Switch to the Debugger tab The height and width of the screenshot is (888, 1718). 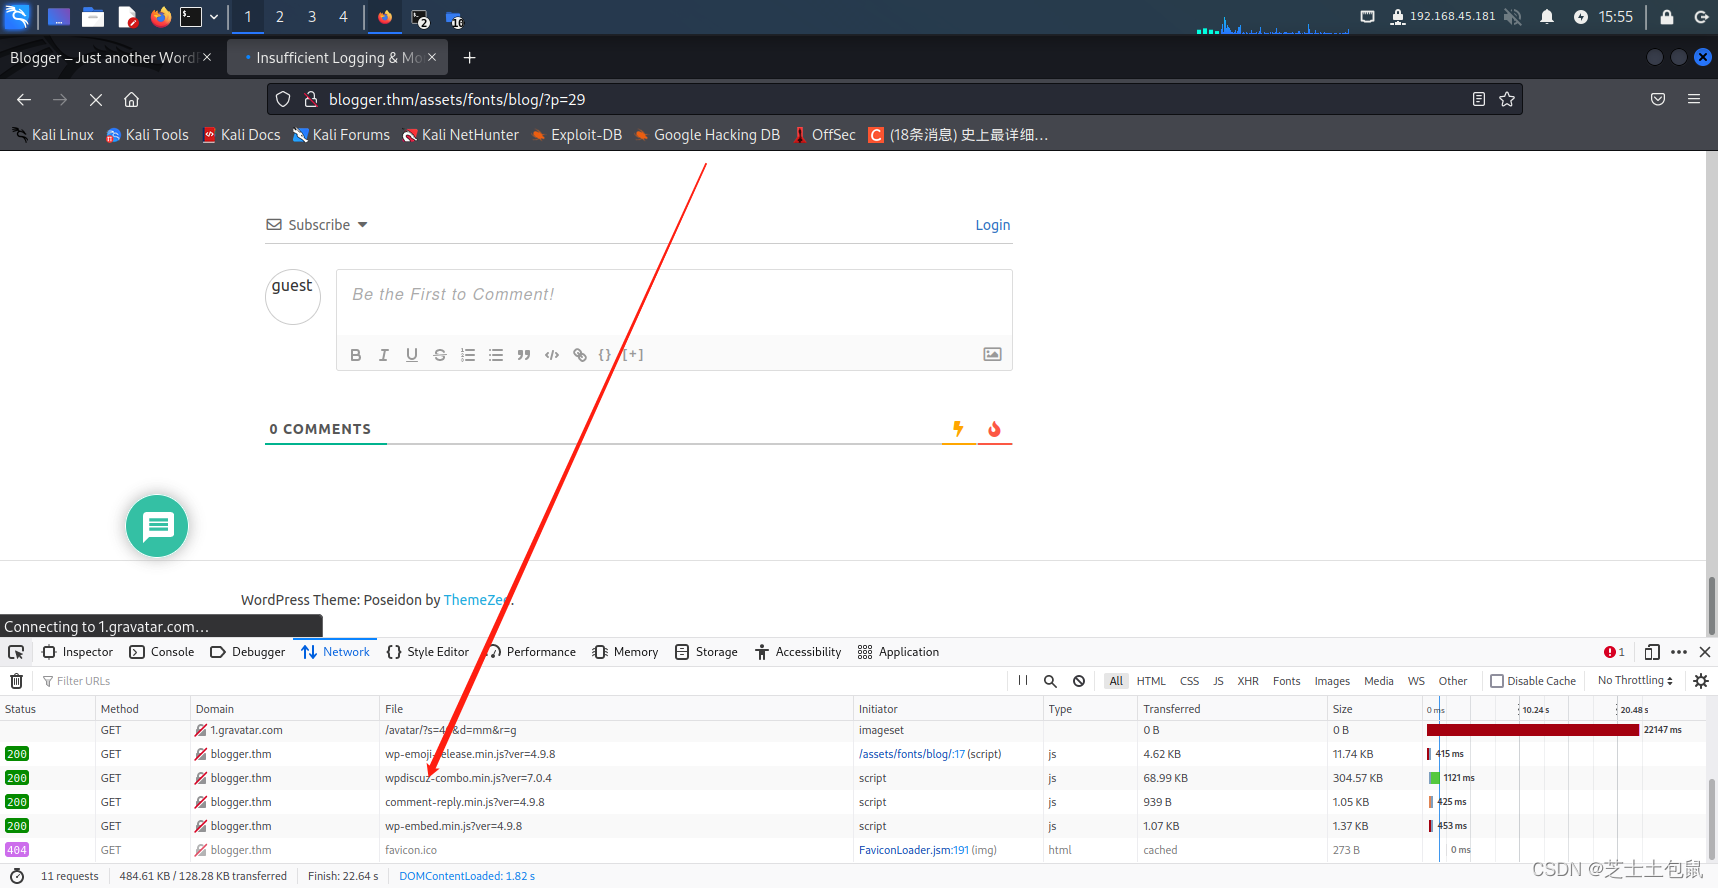tap(248, 652)
